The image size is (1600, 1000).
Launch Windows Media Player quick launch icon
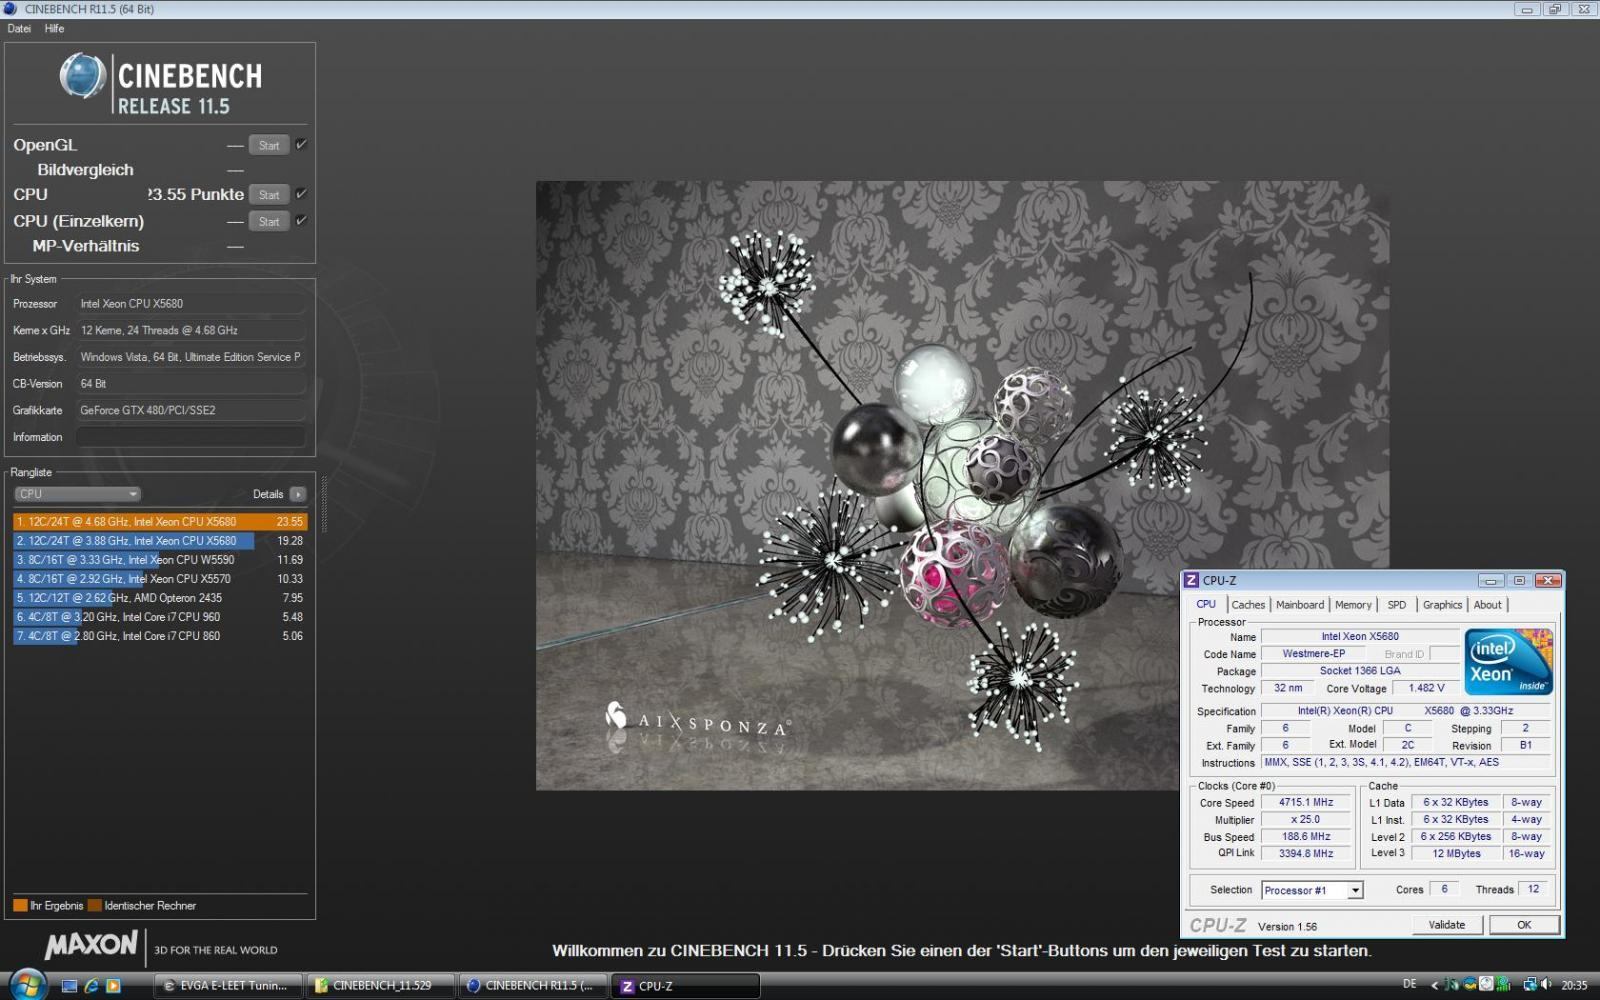coord(113,986)
